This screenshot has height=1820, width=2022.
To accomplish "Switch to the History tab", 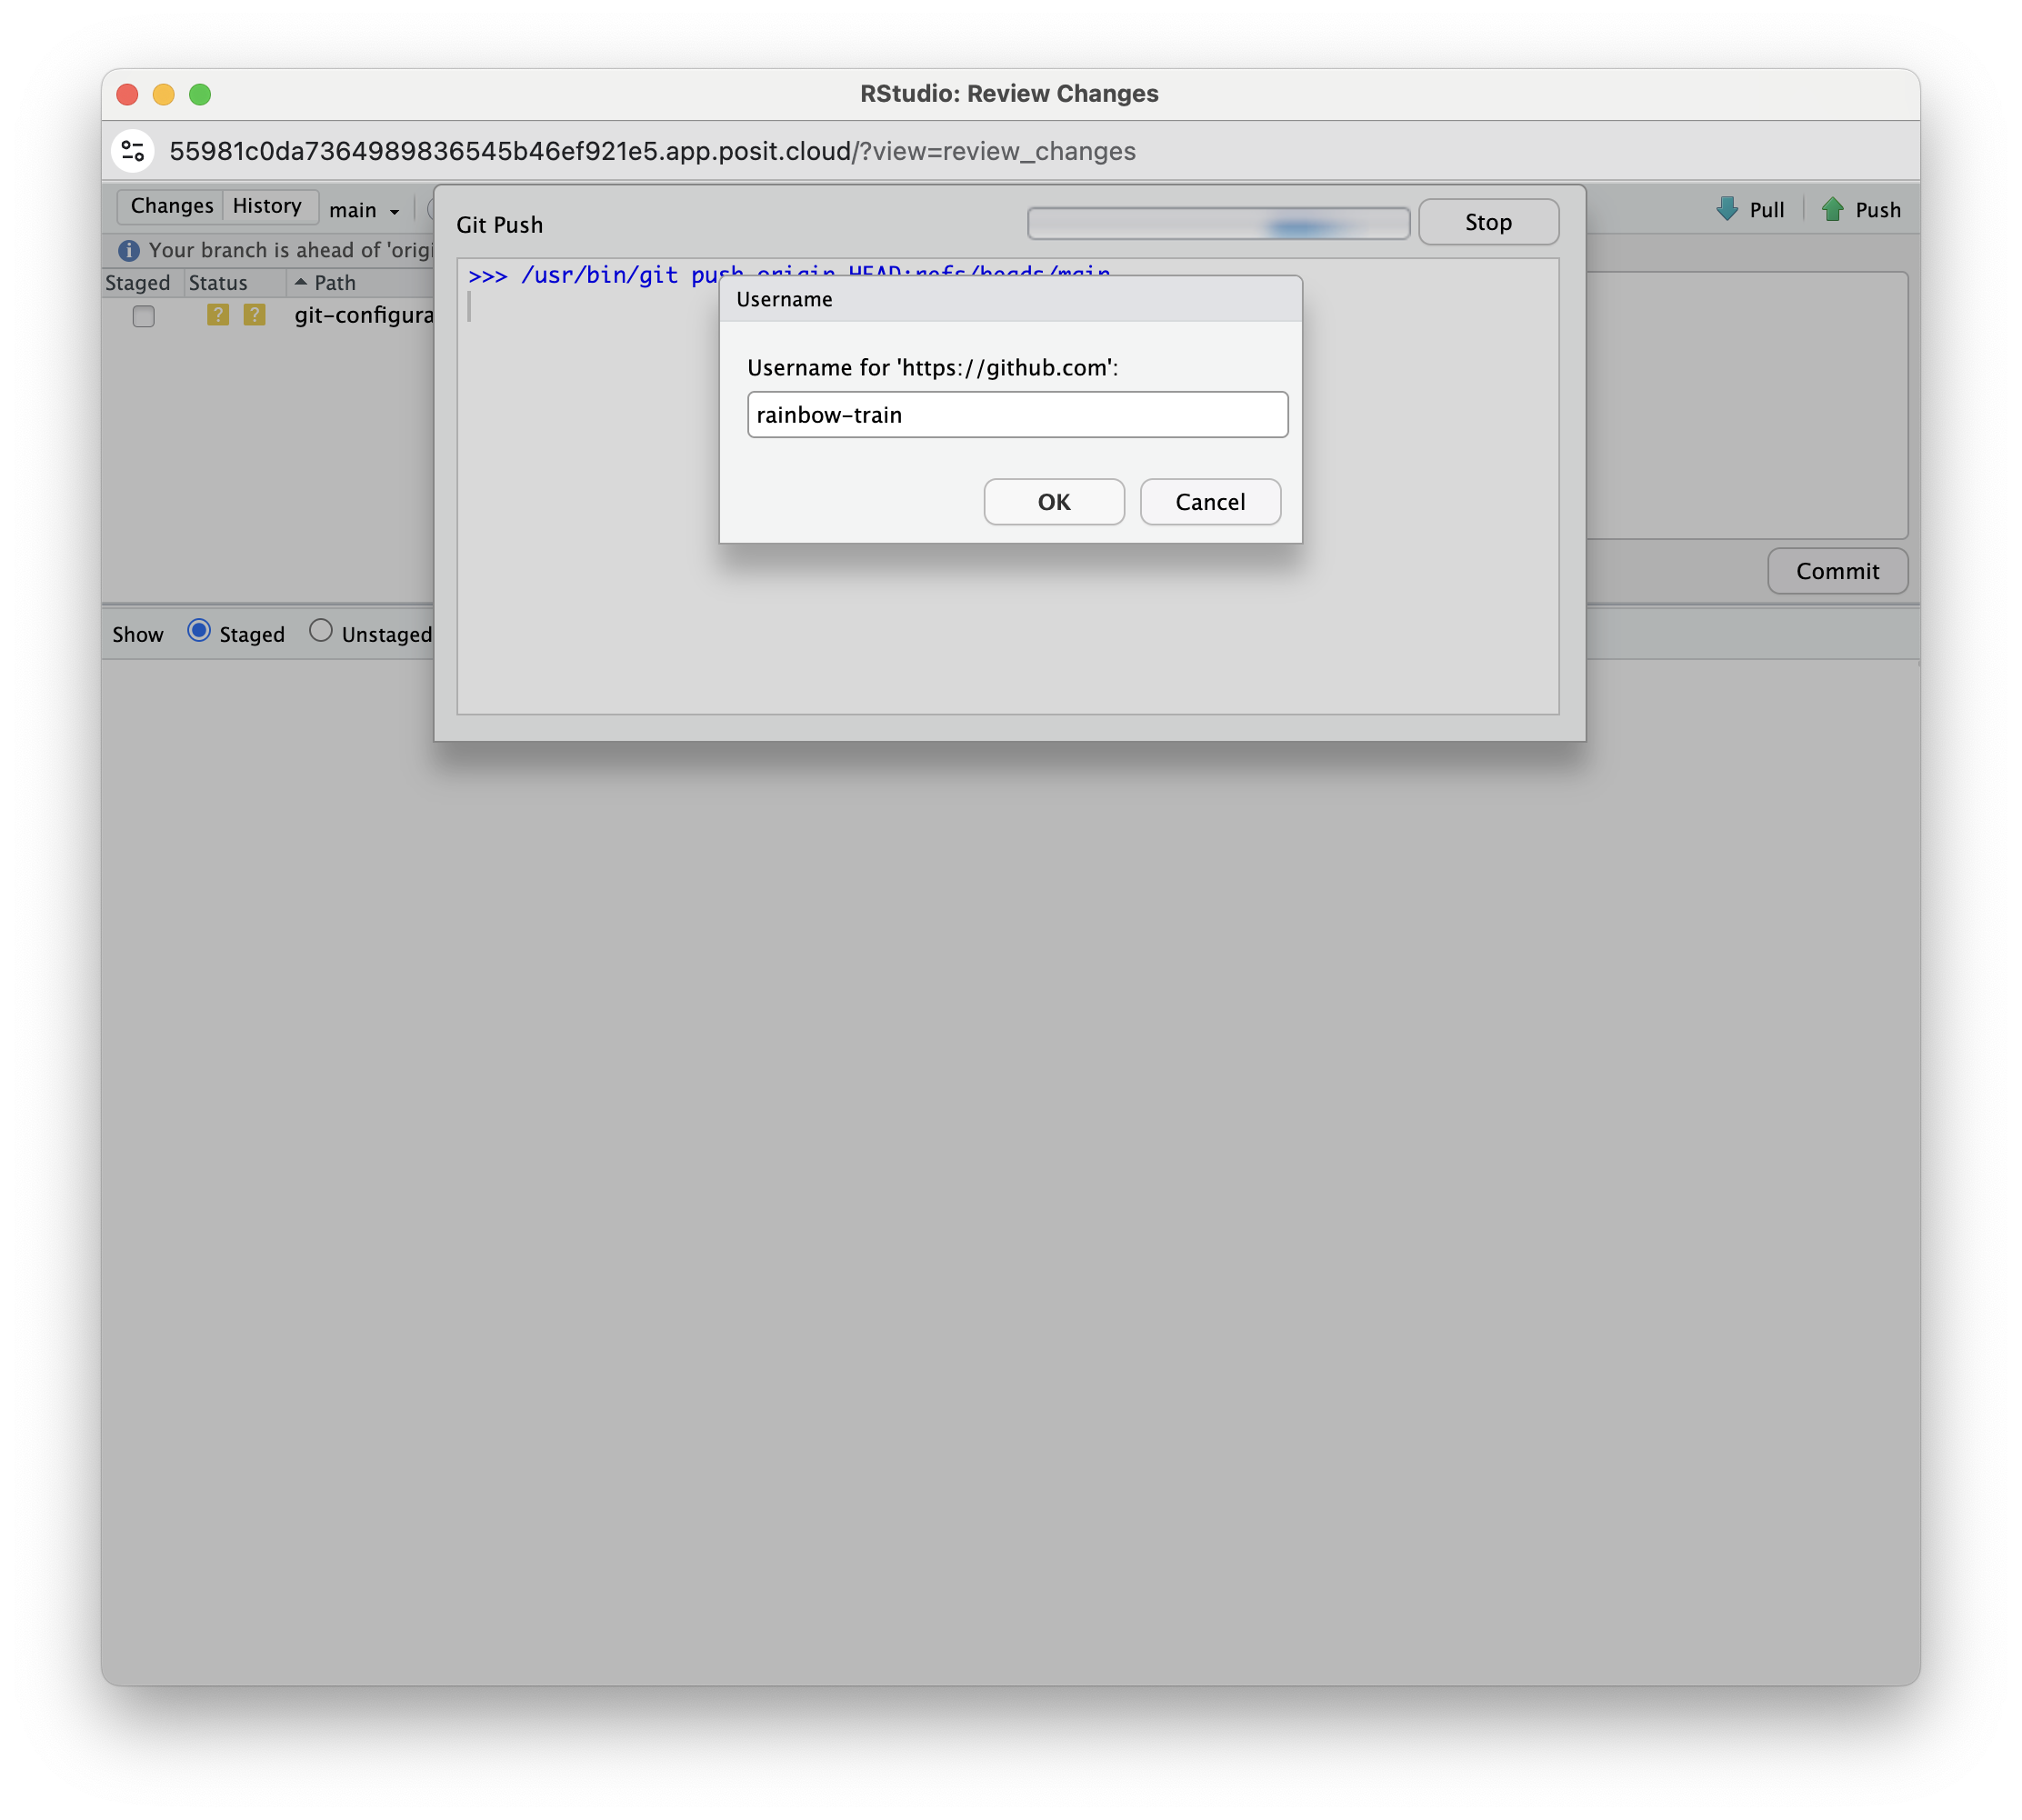I will 267,206.
